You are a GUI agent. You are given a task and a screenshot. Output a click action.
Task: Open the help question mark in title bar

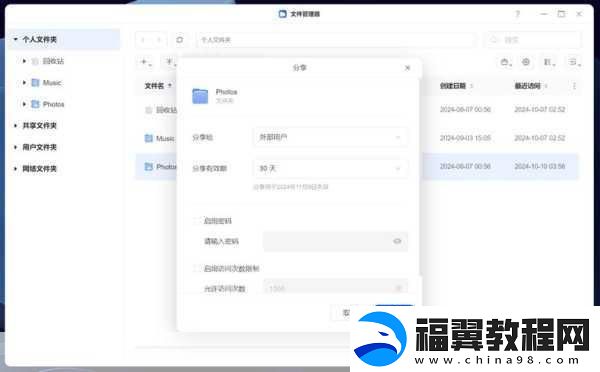tap(517, 14)
